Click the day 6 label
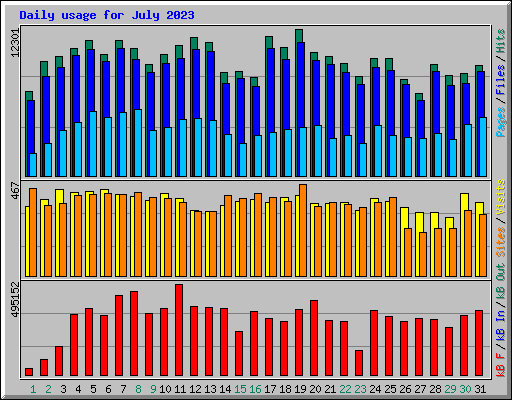 pos(108,389)
